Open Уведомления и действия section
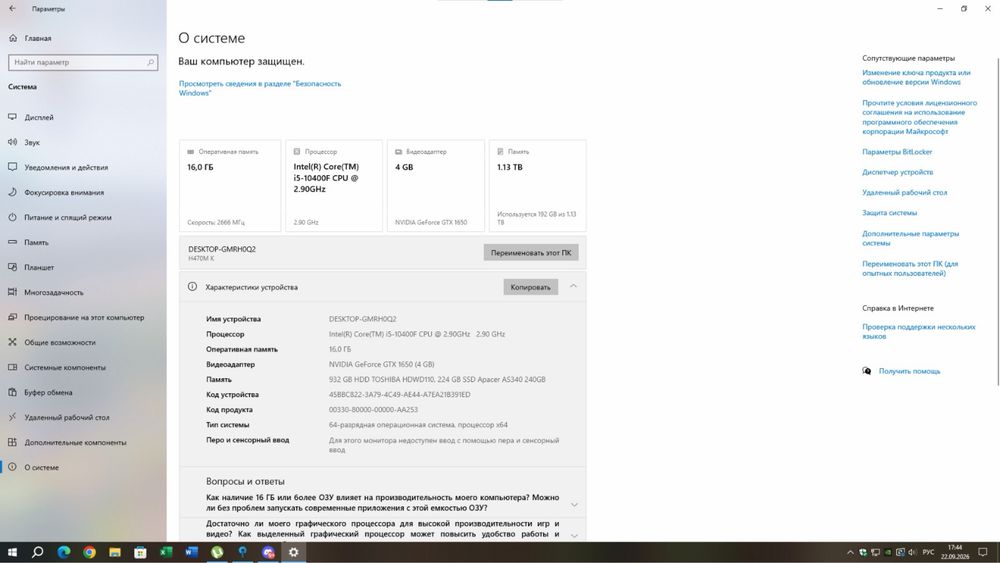This screenshot has height=563, width=1000. (66, 167)
